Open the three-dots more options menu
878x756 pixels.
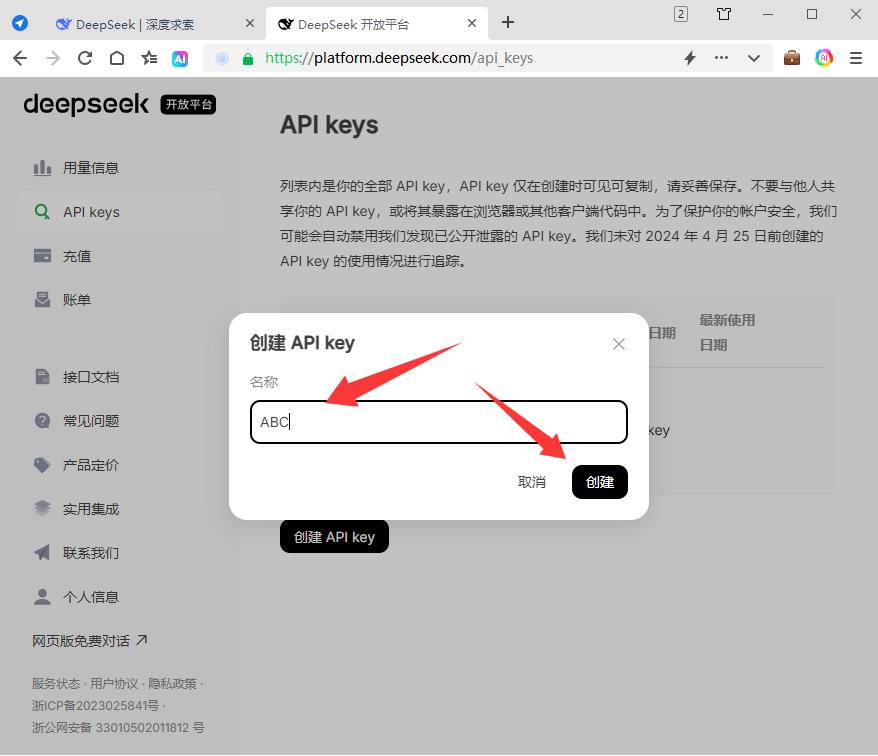721,58
